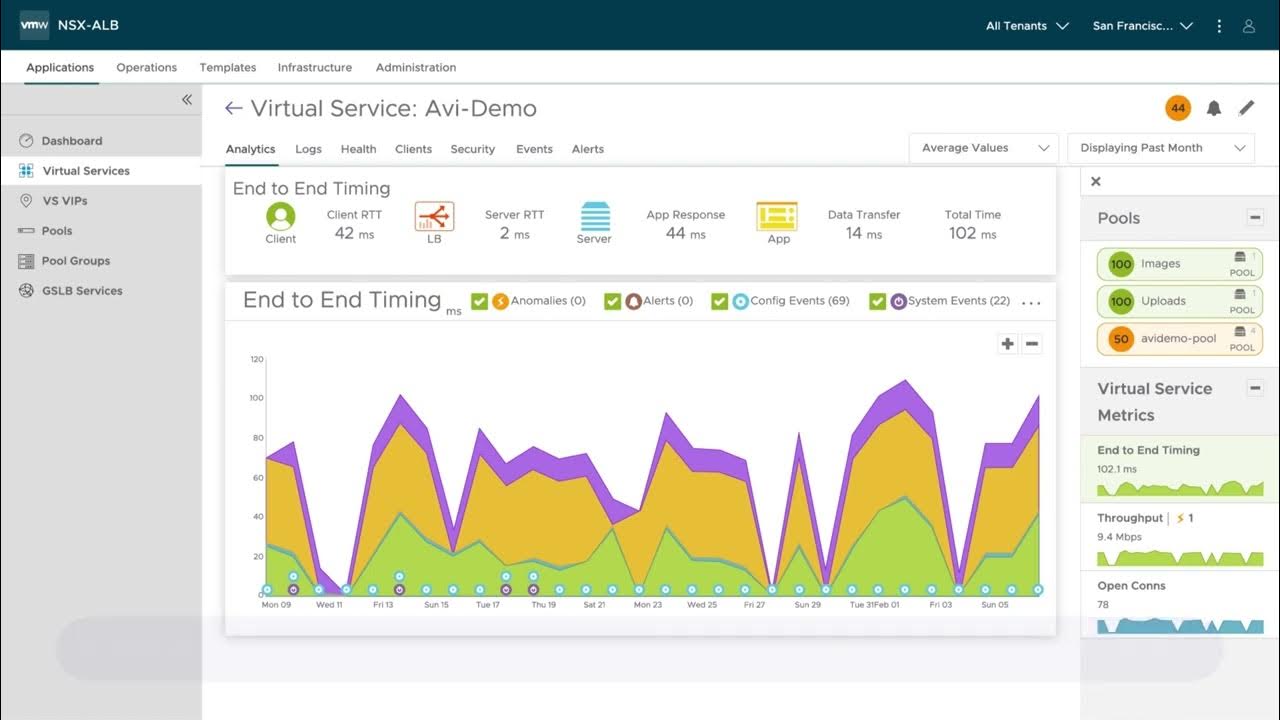Edit virtual service with pencil icon
The height and width of the screenshot is (720, 1280).
tap(1246, 108)
